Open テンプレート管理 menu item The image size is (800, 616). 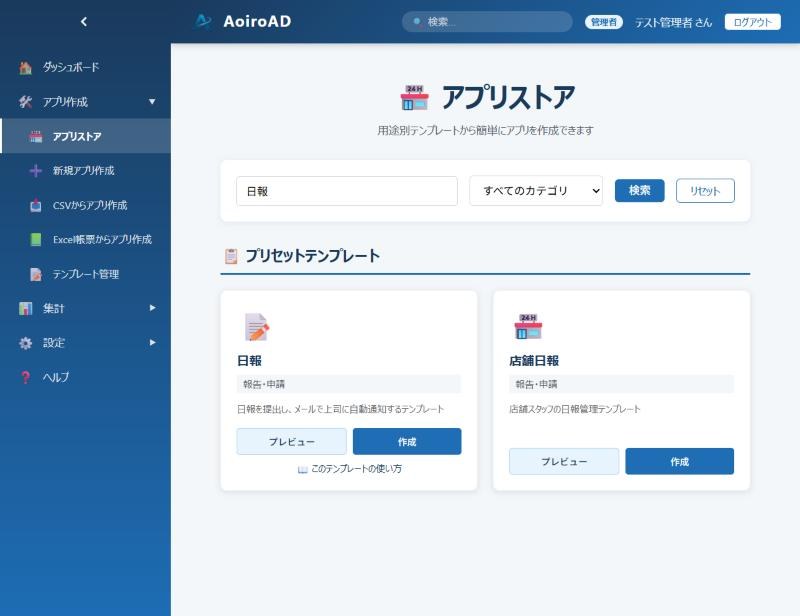[x=85, y=274]
